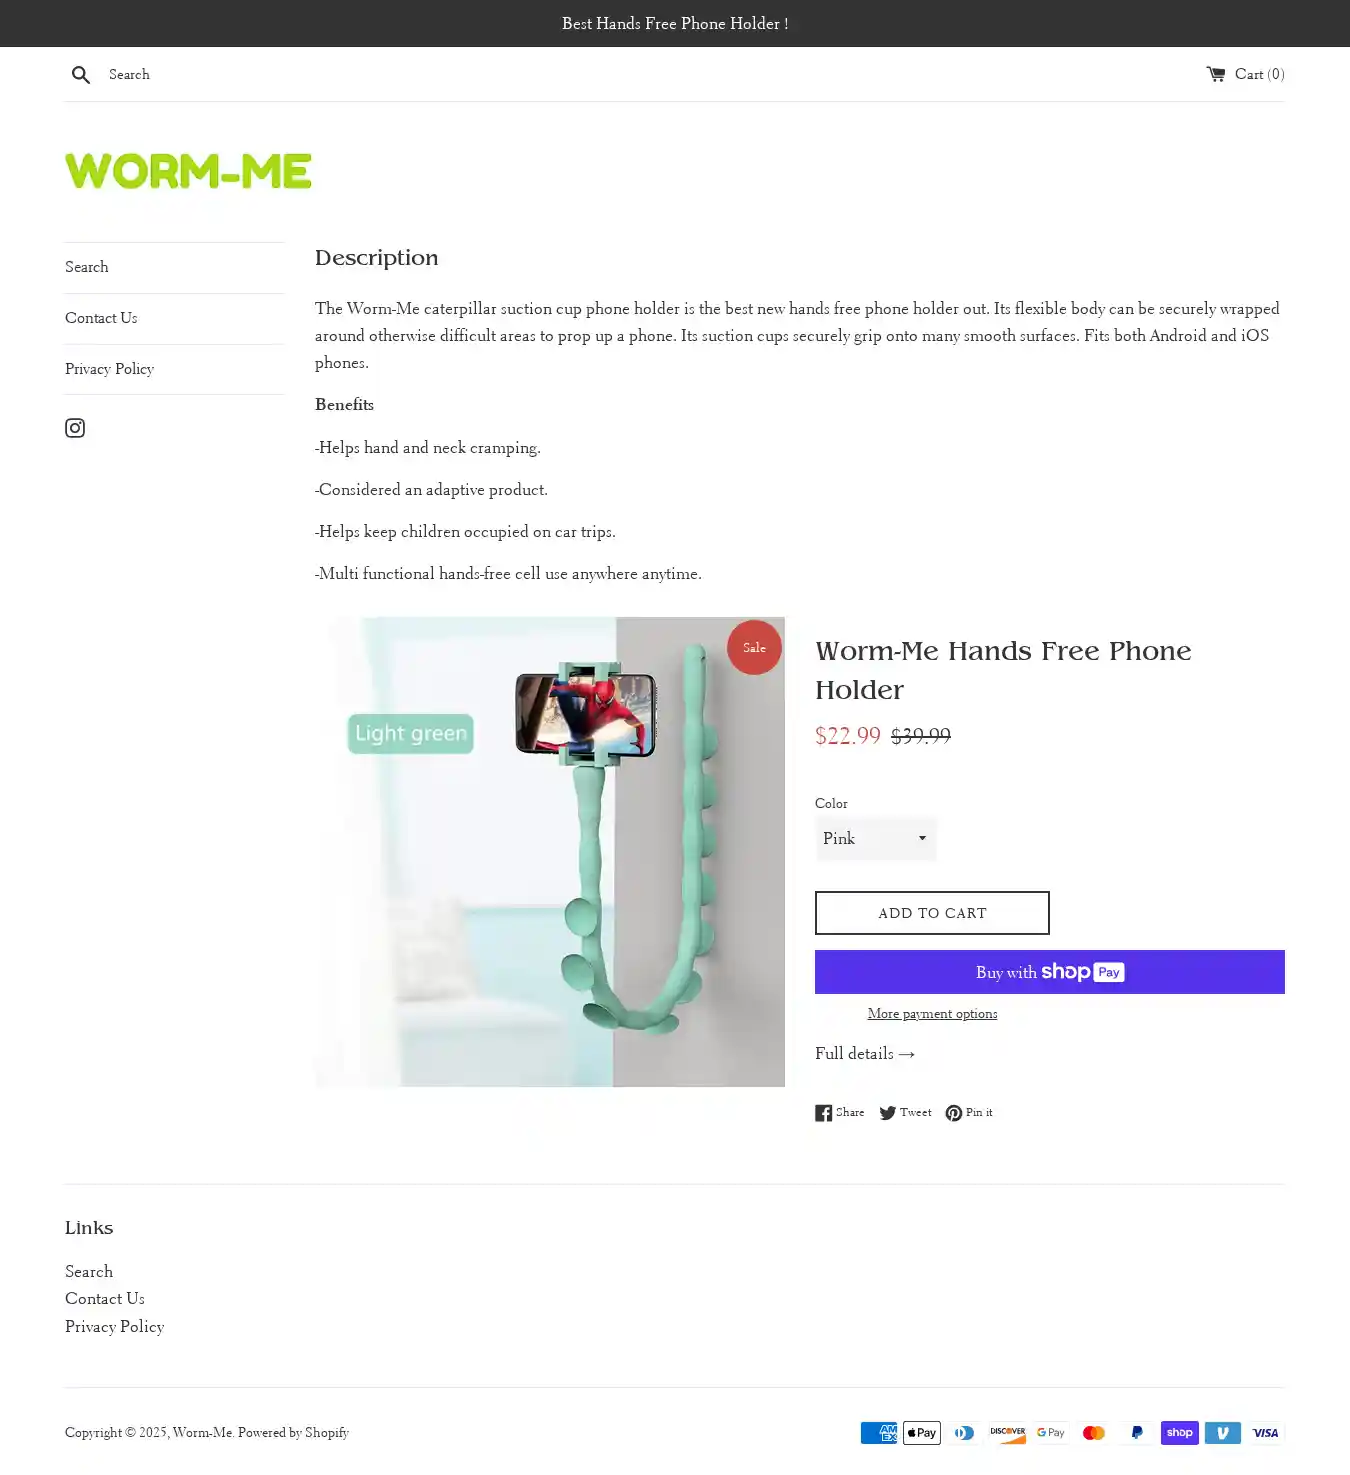Click the Worm-Me logo
The image size is (1350, 1475).
188,171
